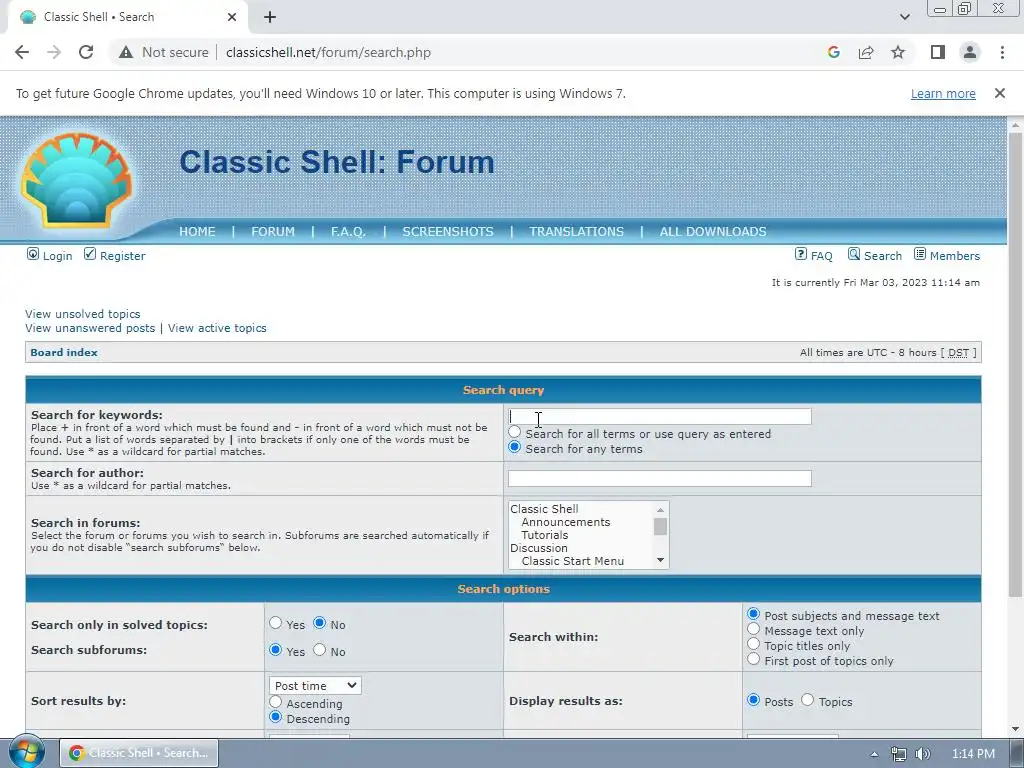
Task: Bookmark this page with star icon
Action: tap(898, 52)
